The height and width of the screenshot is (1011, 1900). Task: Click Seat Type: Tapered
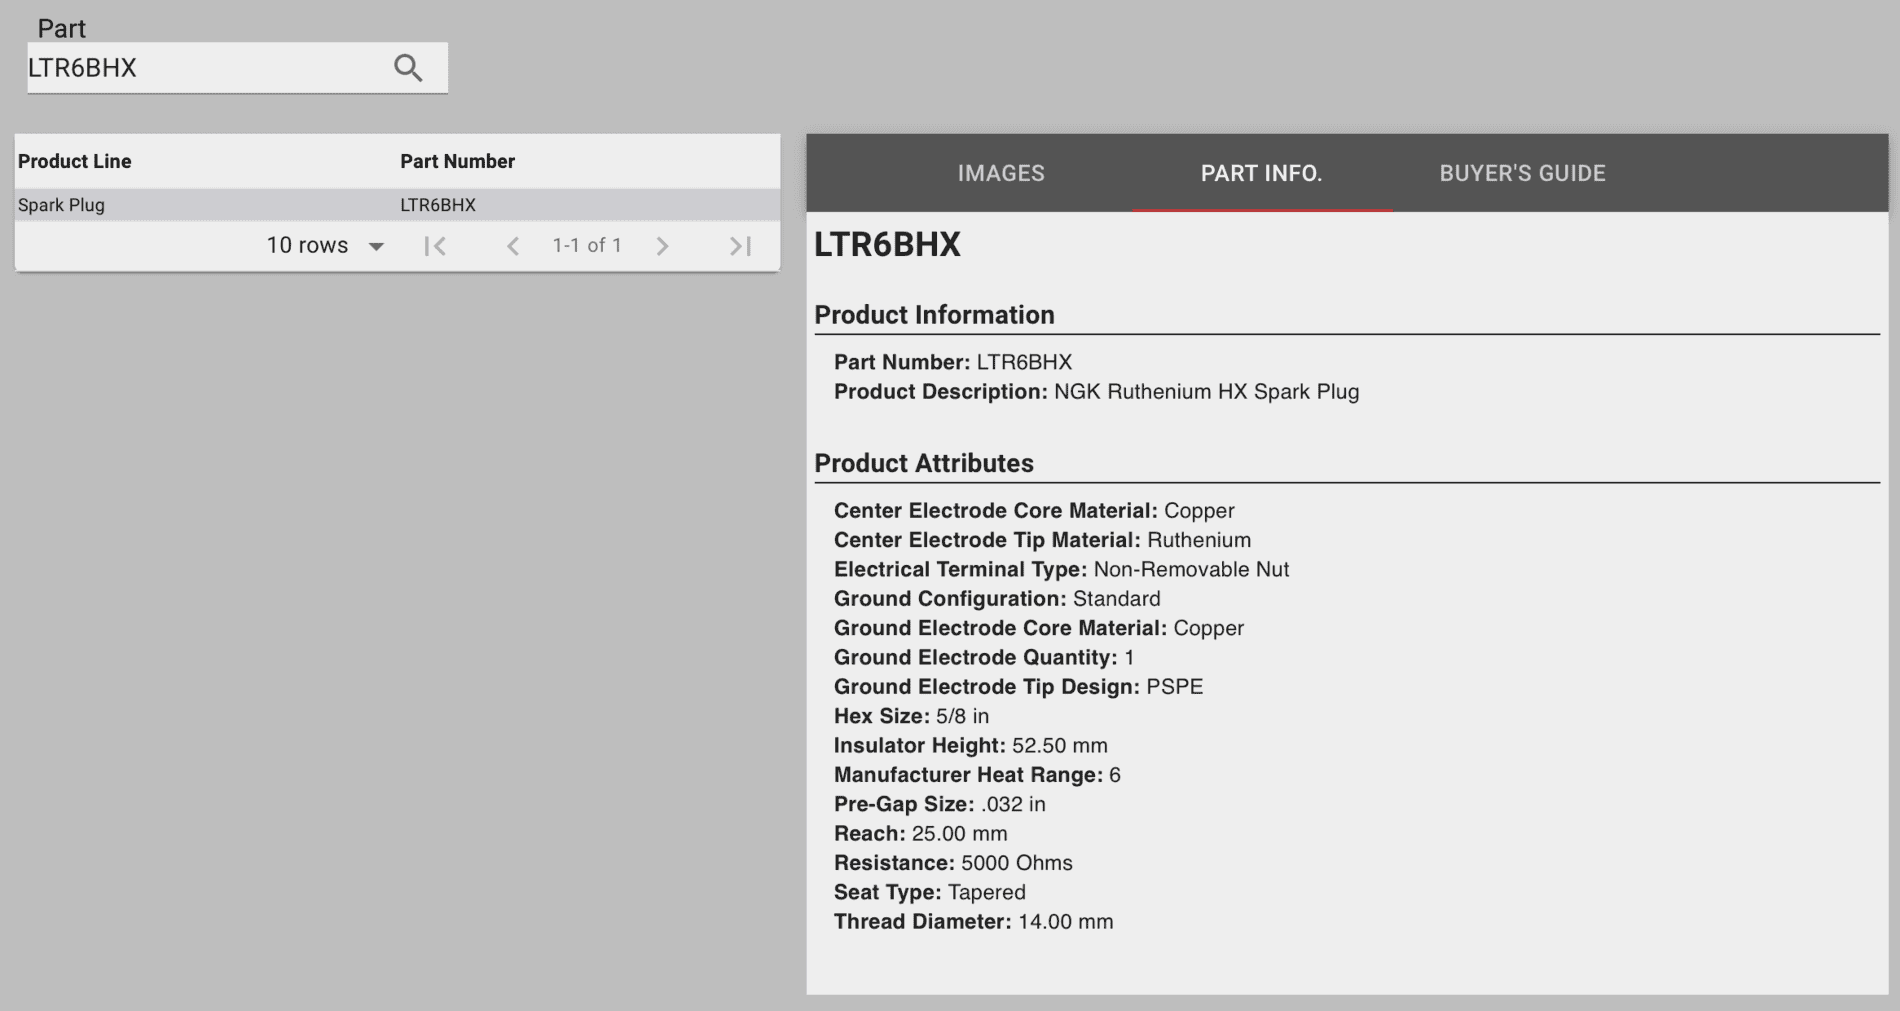click(930, 892)
